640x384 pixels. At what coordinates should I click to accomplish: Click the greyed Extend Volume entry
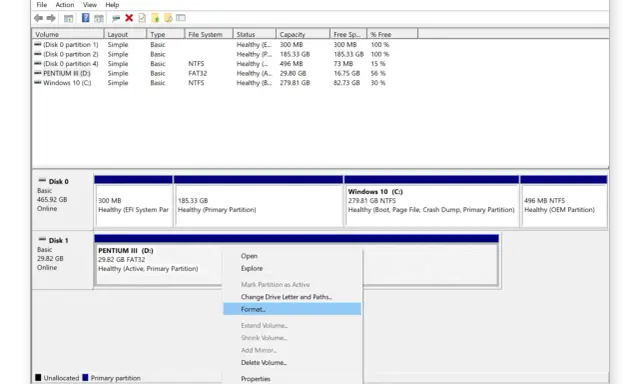click(x=292, y=325)
